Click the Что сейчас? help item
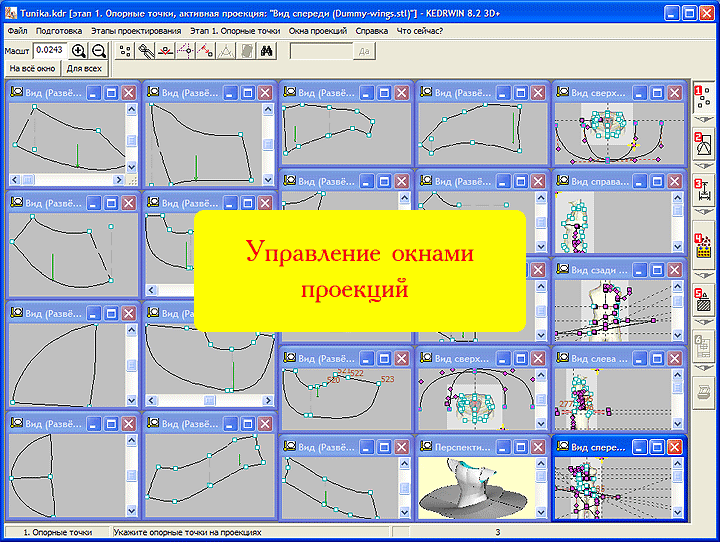This screenshot has width=720, height=542. tap(422, 31)
